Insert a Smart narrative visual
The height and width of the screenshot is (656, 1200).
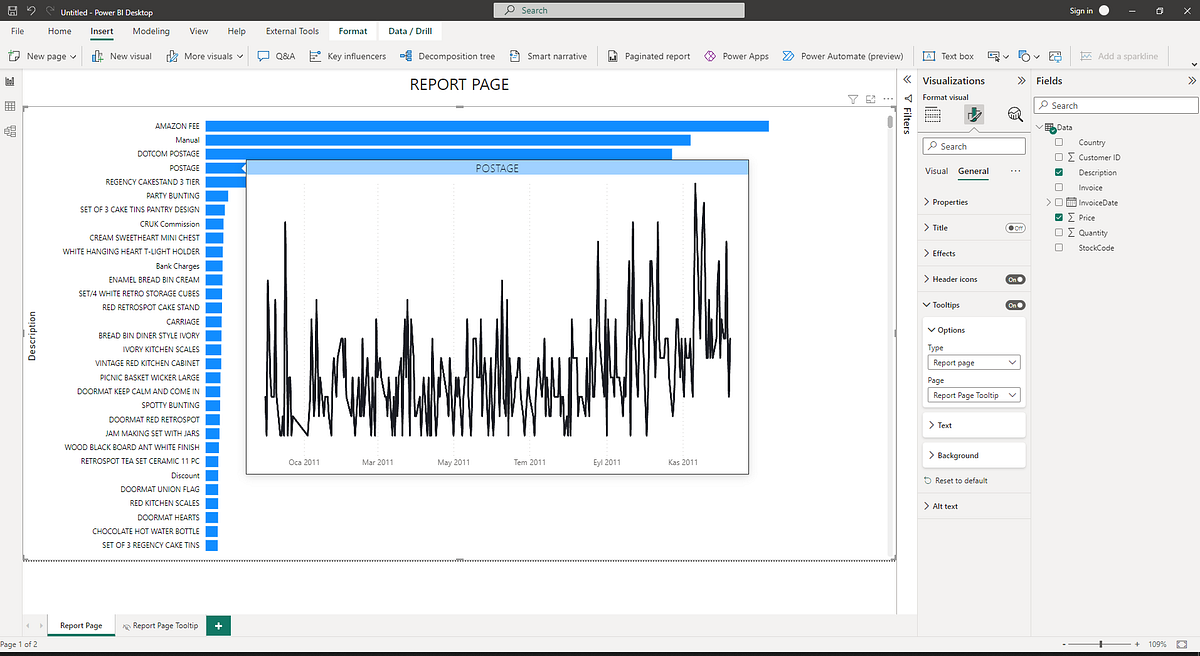click(548, 56)
